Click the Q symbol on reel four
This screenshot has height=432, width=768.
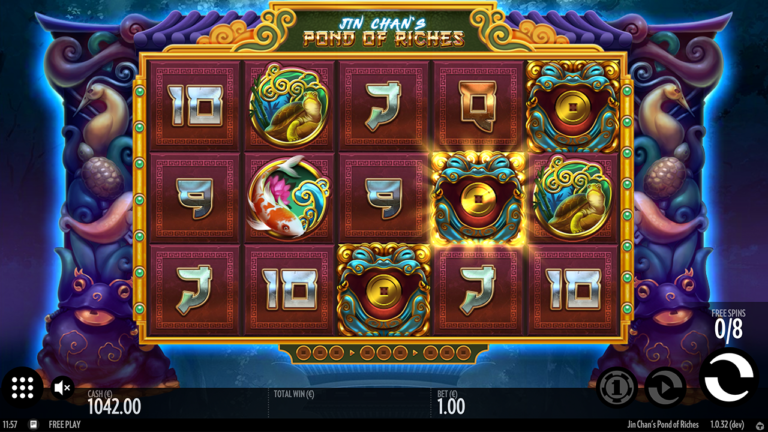[478, 106]
